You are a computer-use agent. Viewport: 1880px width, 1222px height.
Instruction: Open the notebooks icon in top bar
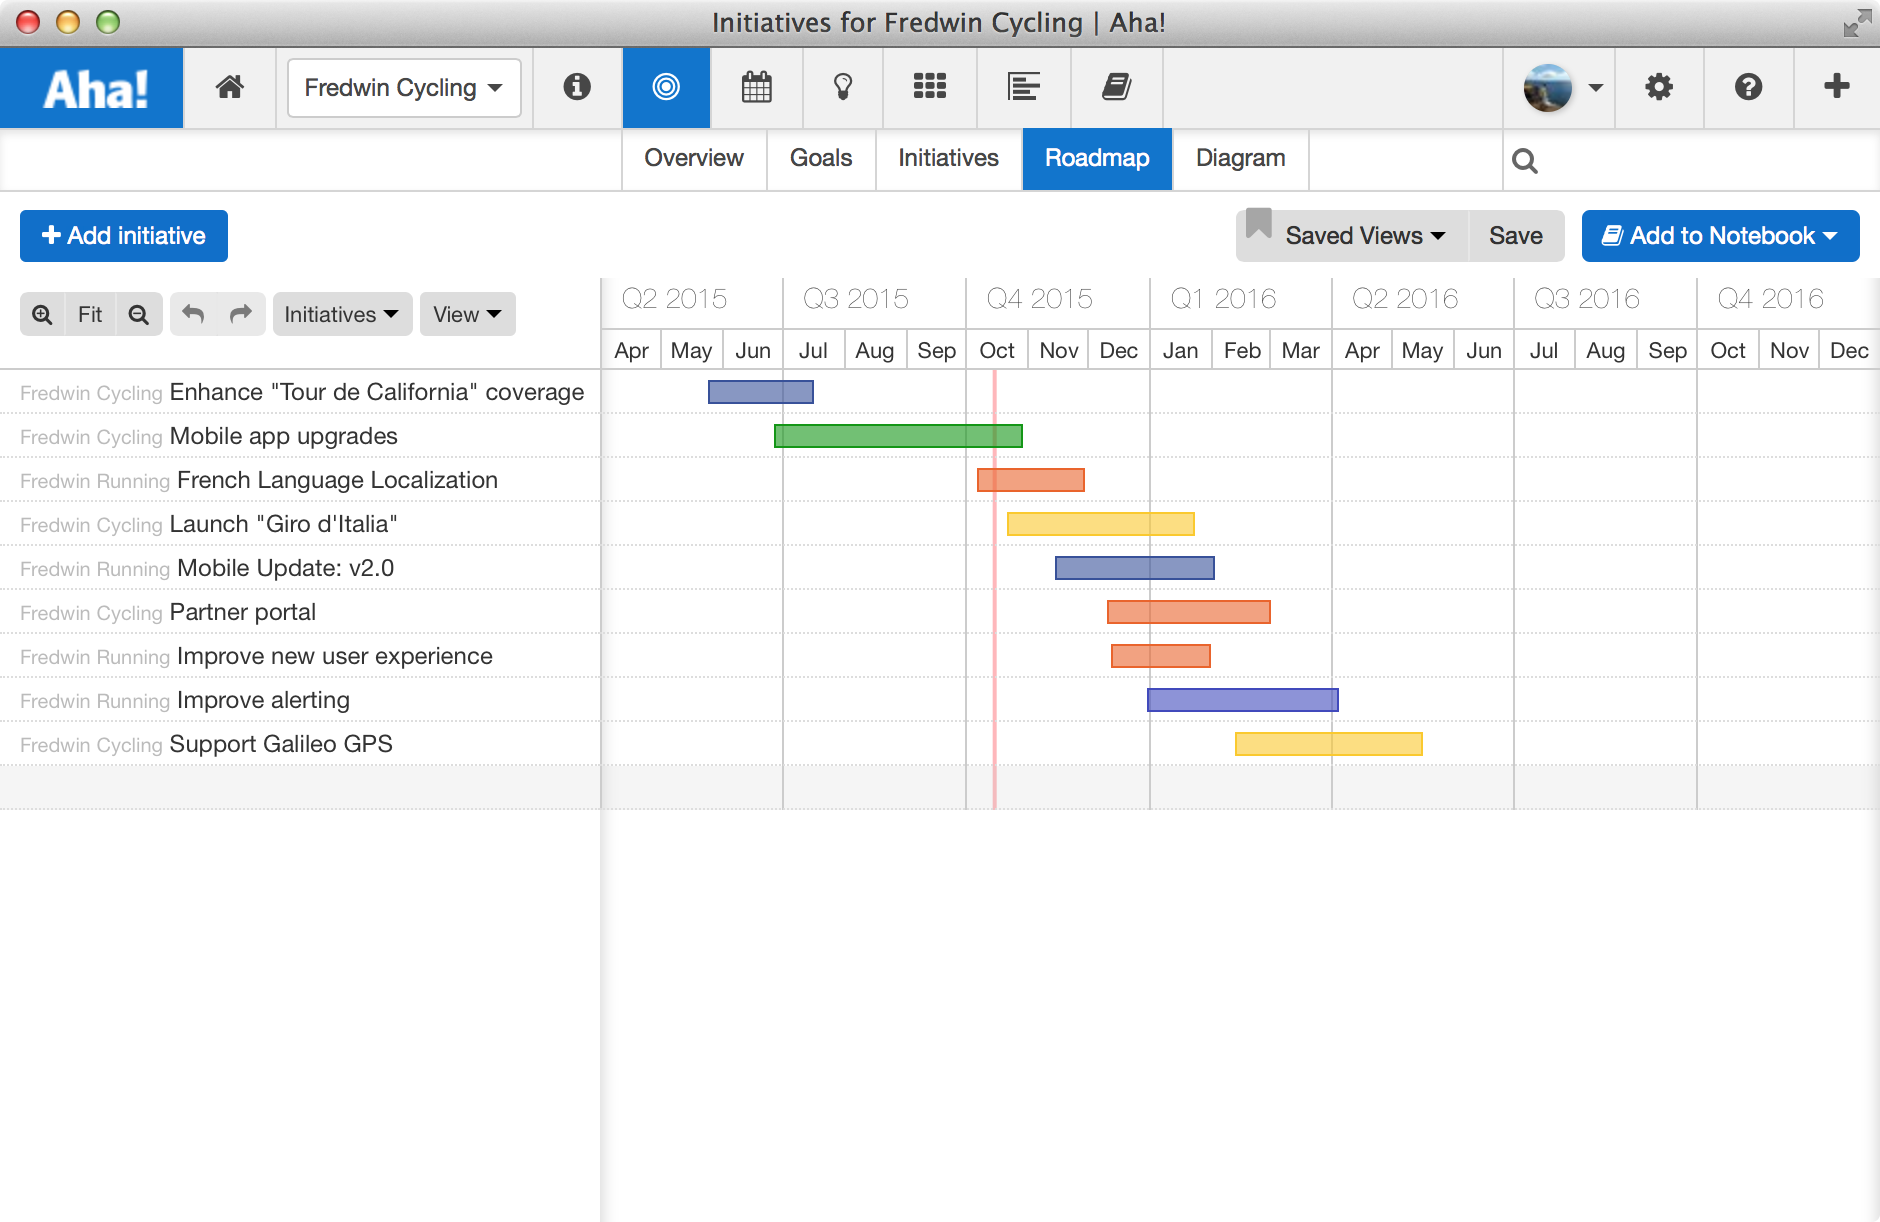pos(1116,88)
